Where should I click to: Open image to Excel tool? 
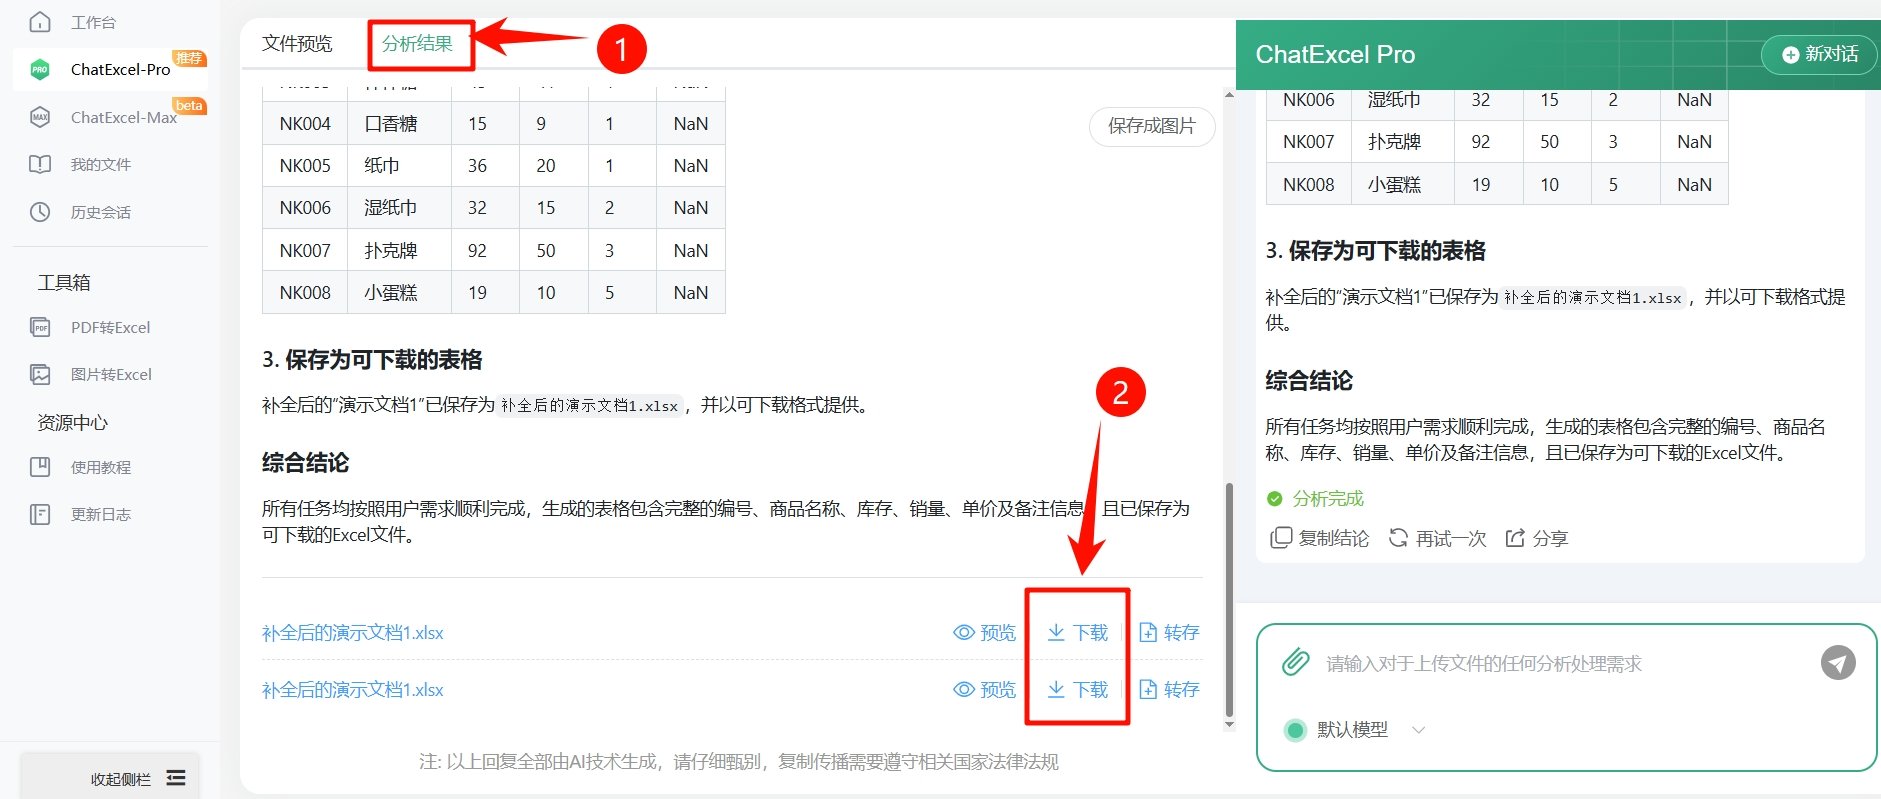pos(110,374)
